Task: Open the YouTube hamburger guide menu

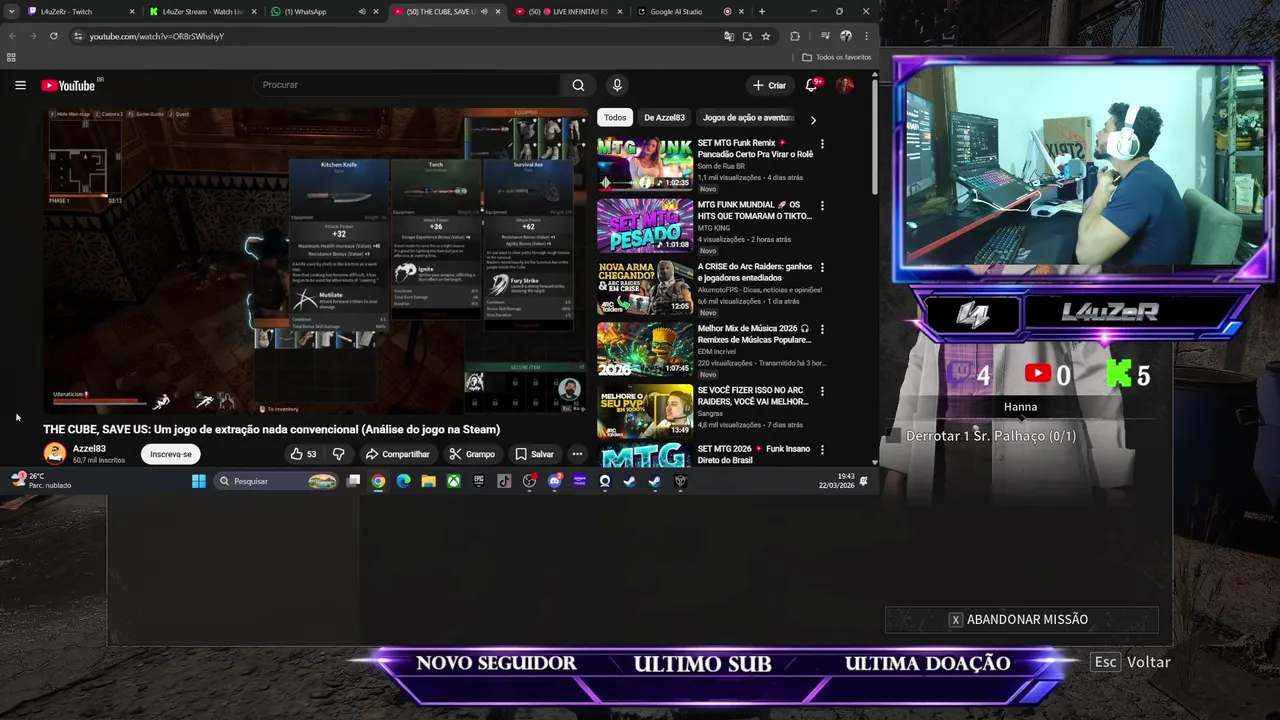Action: (20, 85)
